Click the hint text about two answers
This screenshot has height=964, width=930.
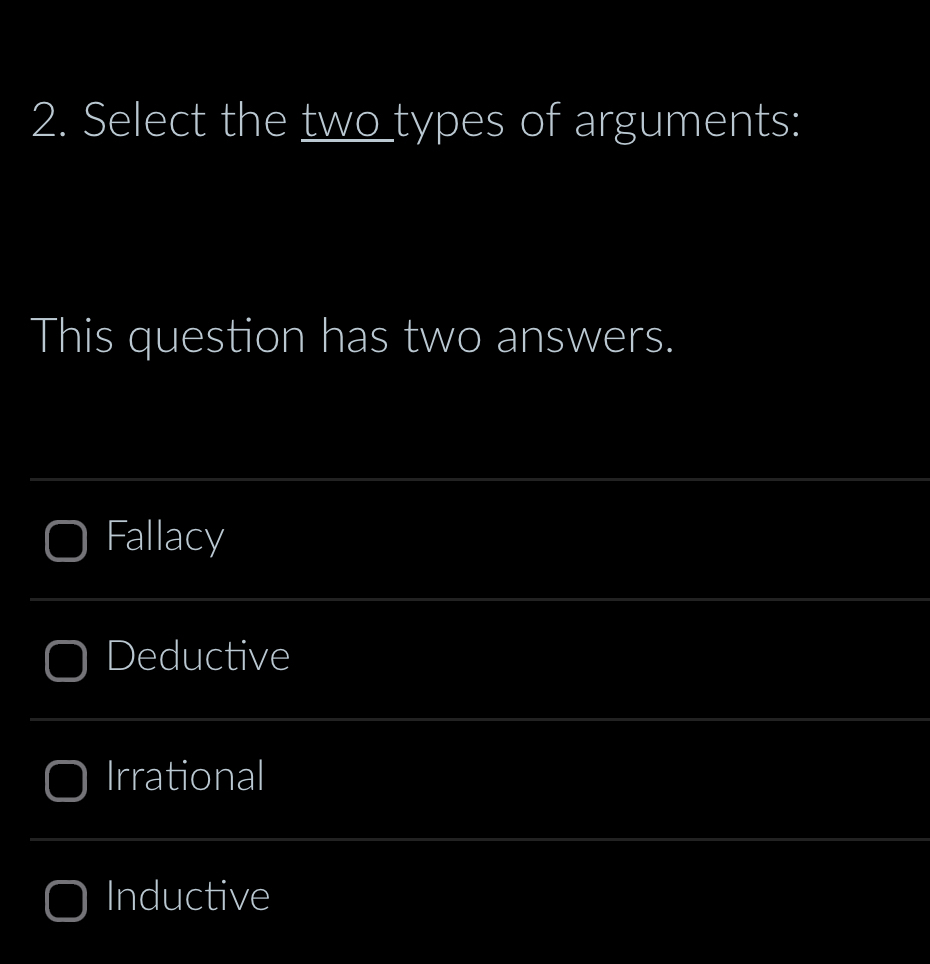point(352,337)
